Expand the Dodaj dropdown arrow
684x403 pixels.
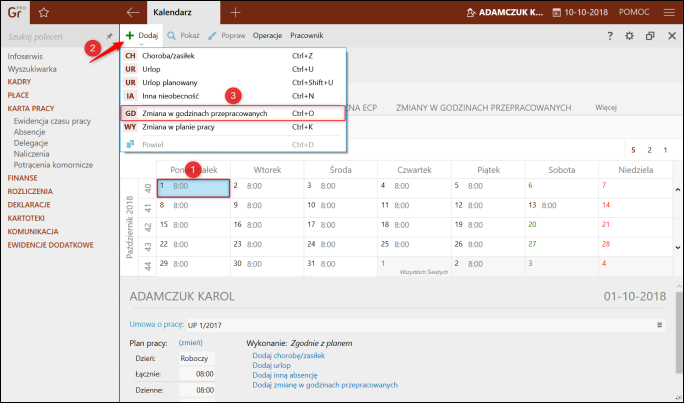(x=141, y=44)
